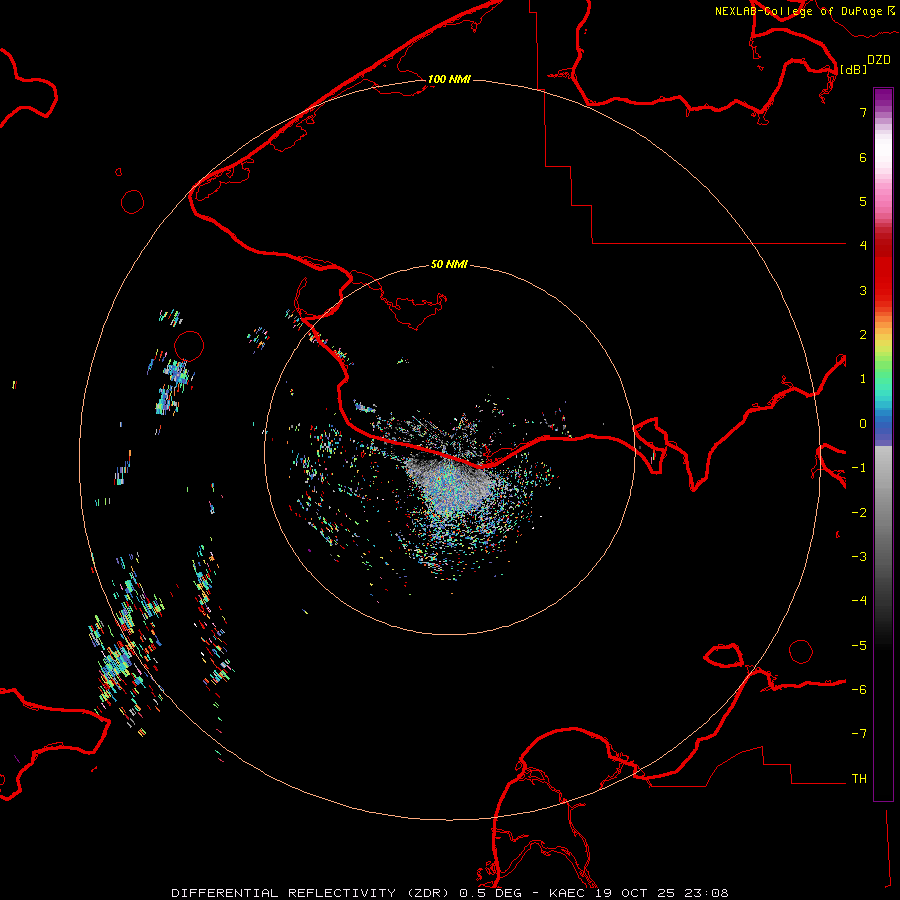Click the 1 value on color scale
The height and width of the screenshot is (900, 900).
click(863, 379)
